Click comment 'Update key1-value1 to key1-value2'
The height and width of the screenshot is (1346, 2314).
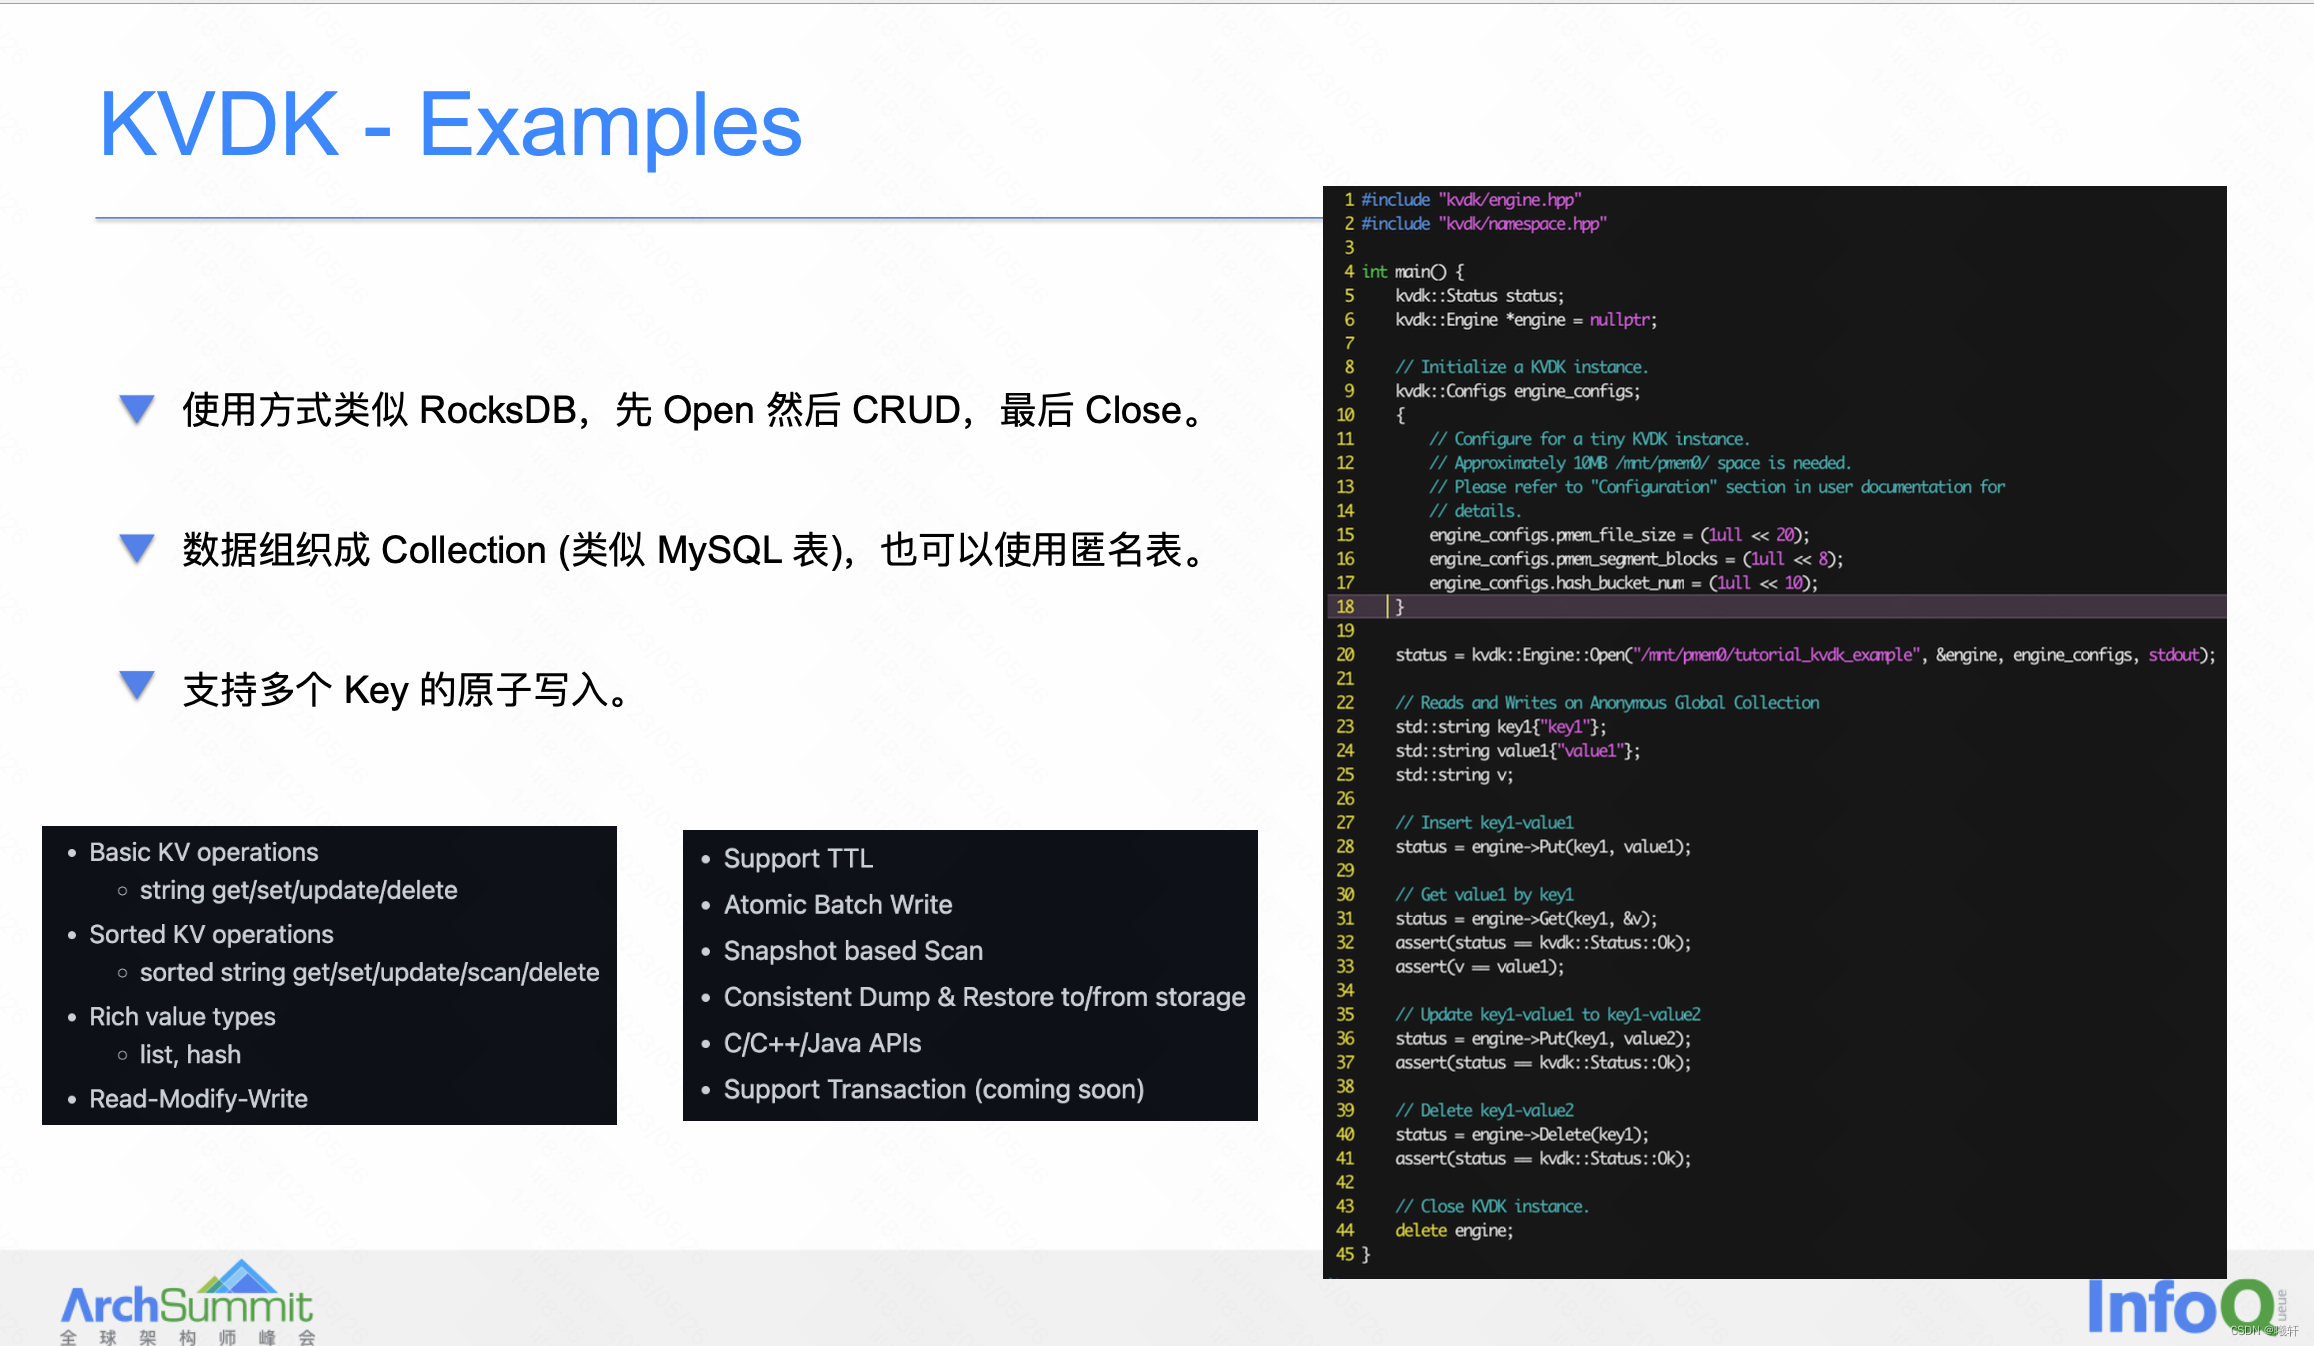coord(1547,1015)
